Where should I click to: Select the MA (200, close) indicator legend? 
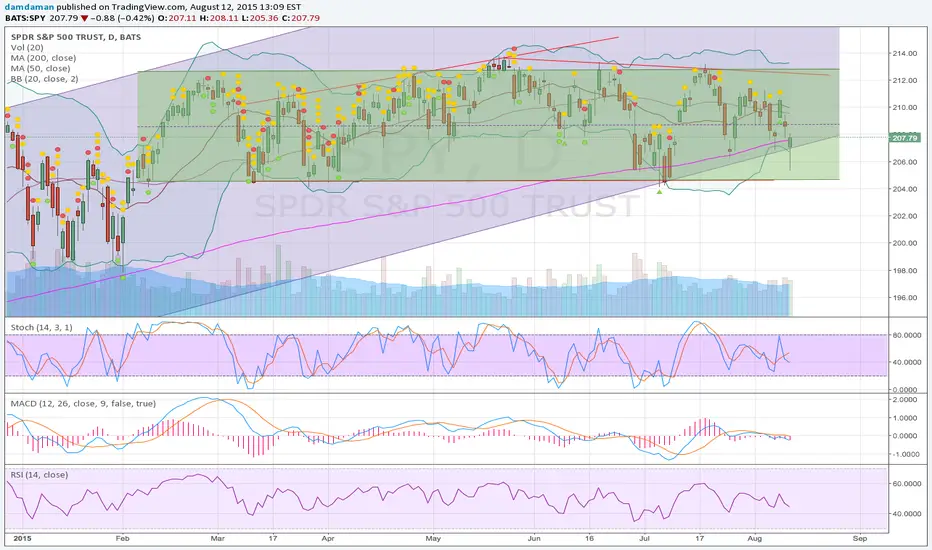tap(43, 58)
